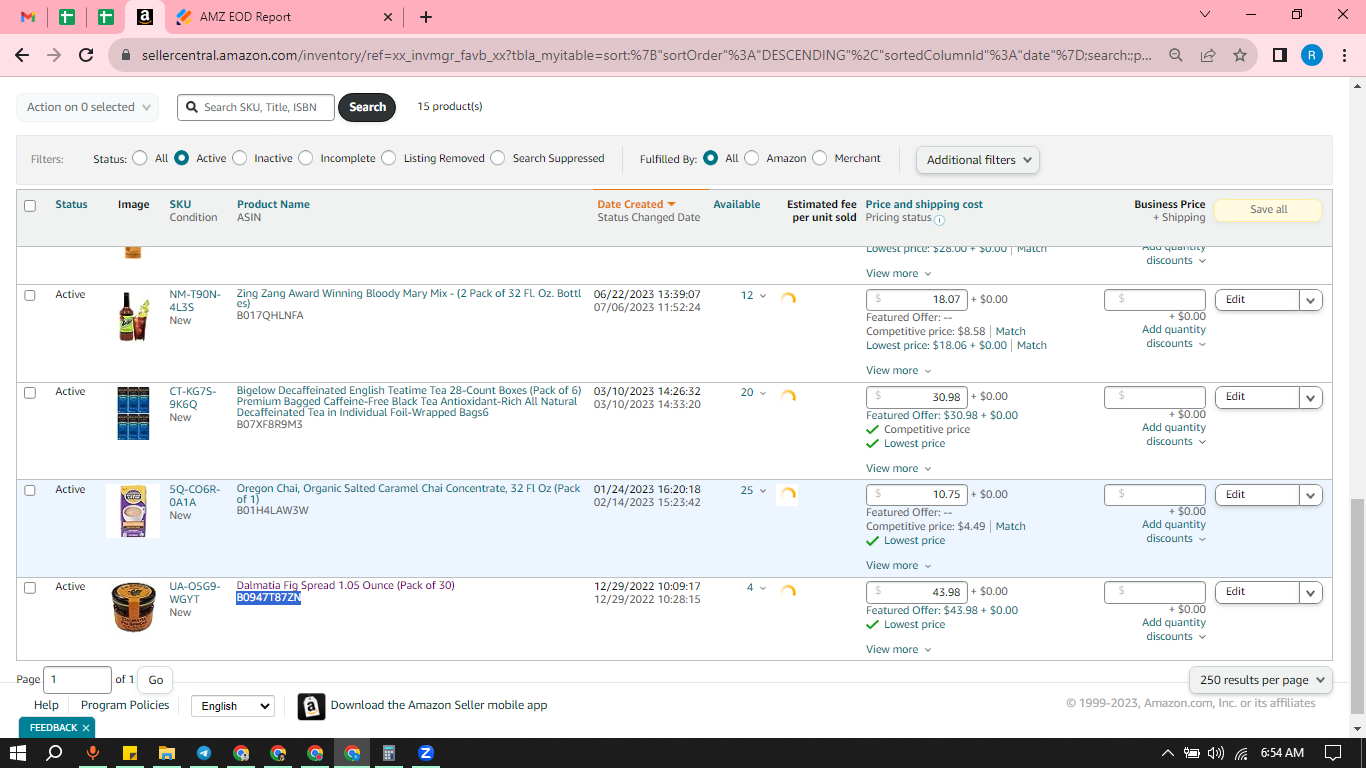Bookmark this page with the star icon

tap(1240, 55)
